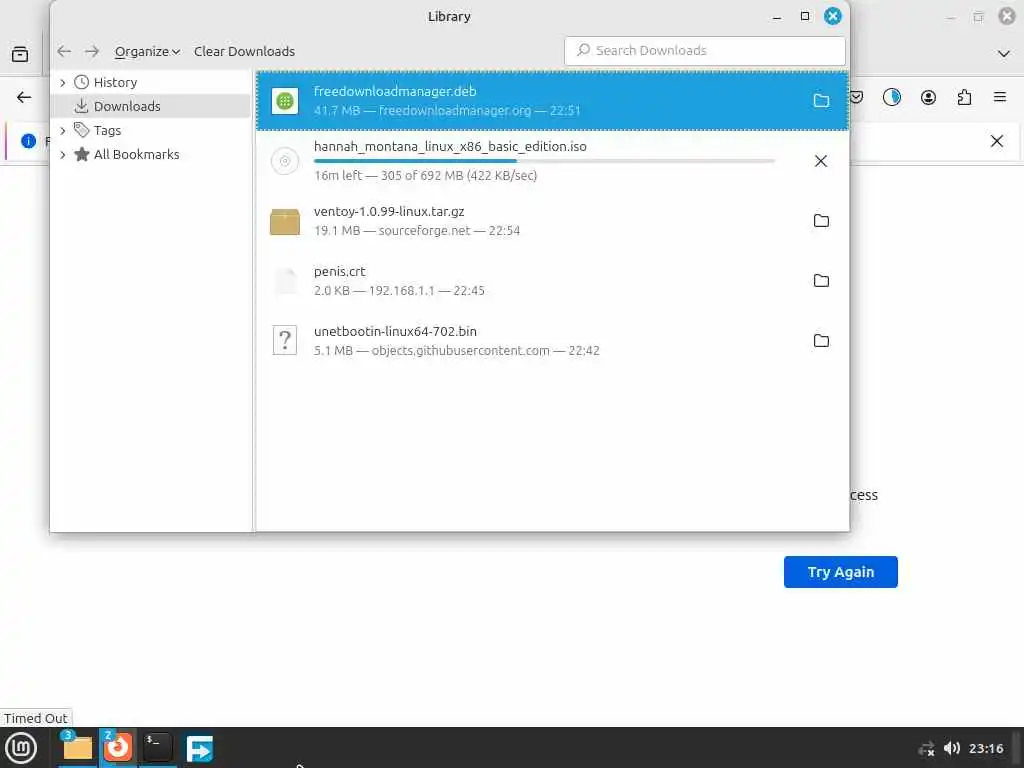1024x768 pixels.
Task: Click the ventoy archive package icon
Action: pos(285,221)
